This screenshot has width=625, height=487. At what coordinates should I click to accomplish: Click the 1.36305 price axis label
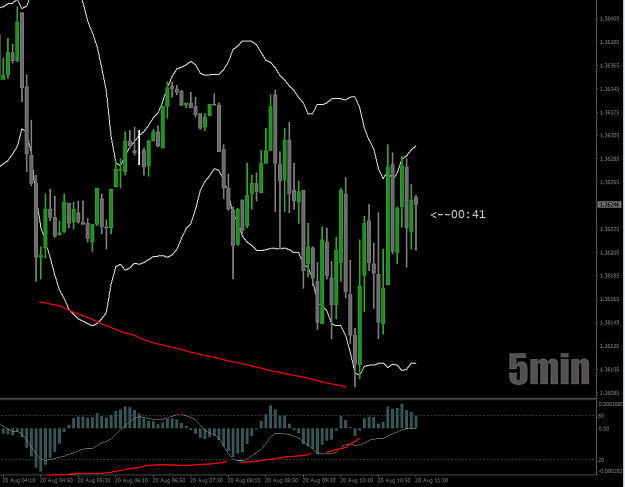click(610, 135)
